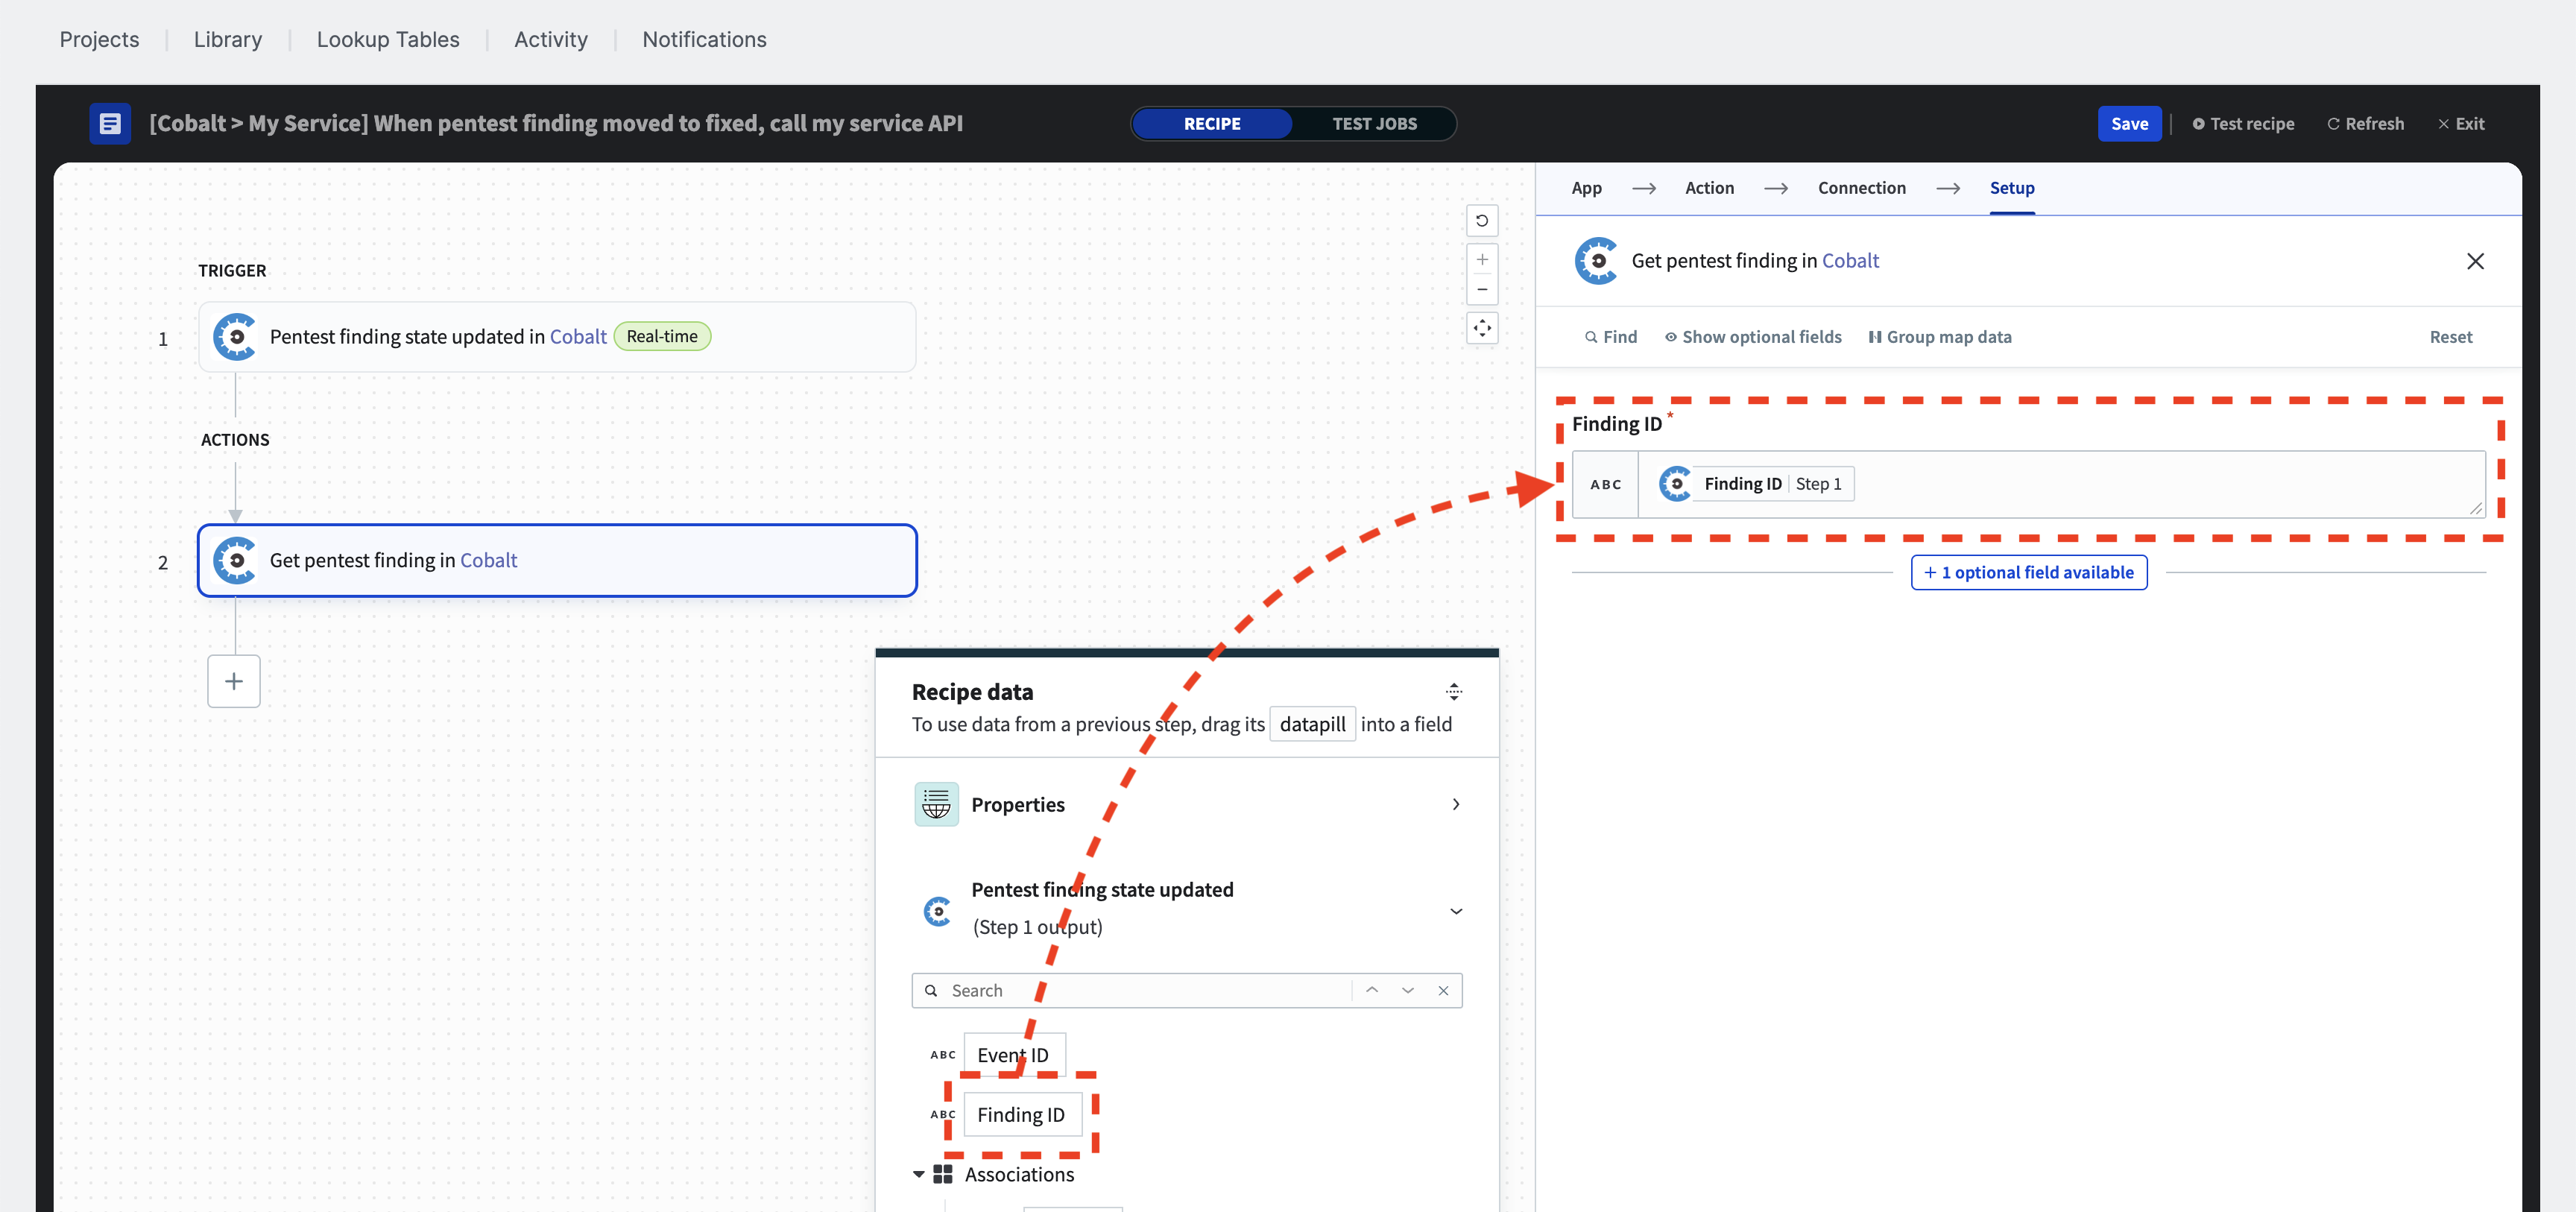Screen dimensions: 2576x1212
Task: Select the Setup tab in right panel
Action: point(2012,187)
